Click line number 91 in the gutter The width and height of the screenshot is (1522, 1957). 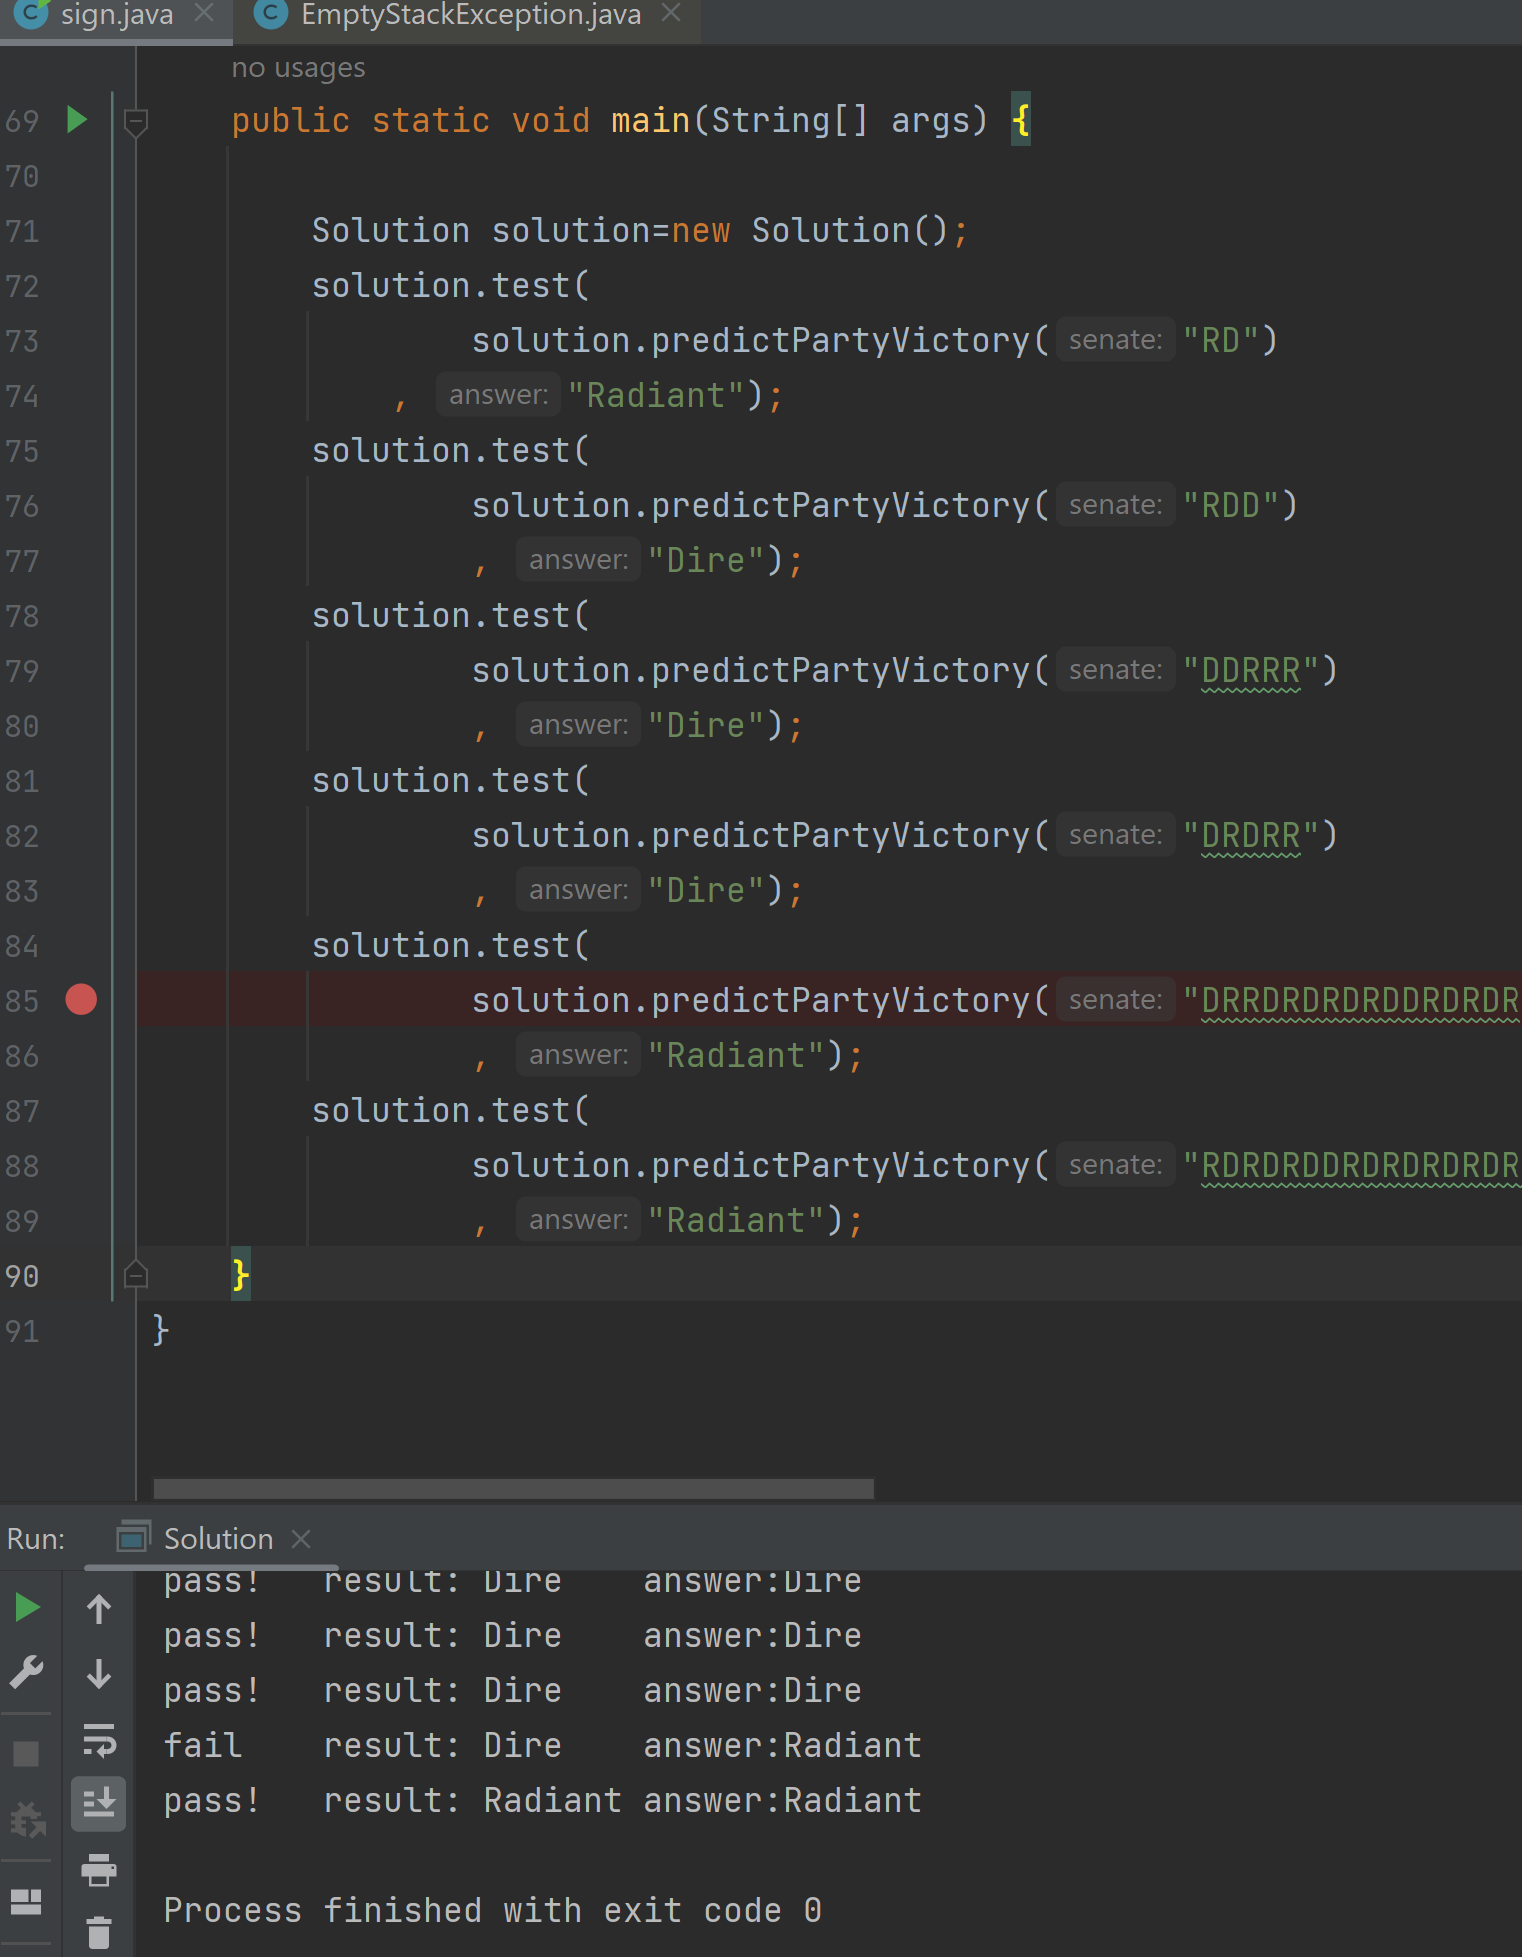click(22, 1330)
